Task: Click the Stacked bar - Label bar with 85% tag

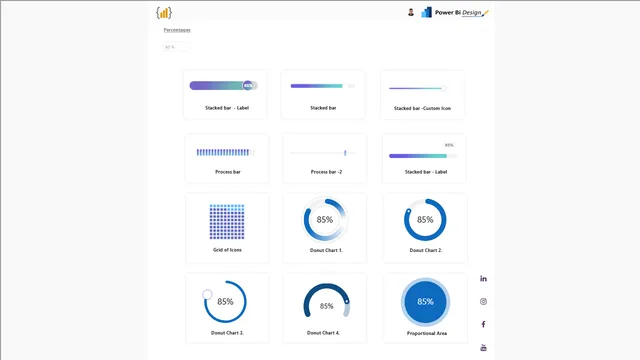Action: pyautogui.click(x=422, y=156)
